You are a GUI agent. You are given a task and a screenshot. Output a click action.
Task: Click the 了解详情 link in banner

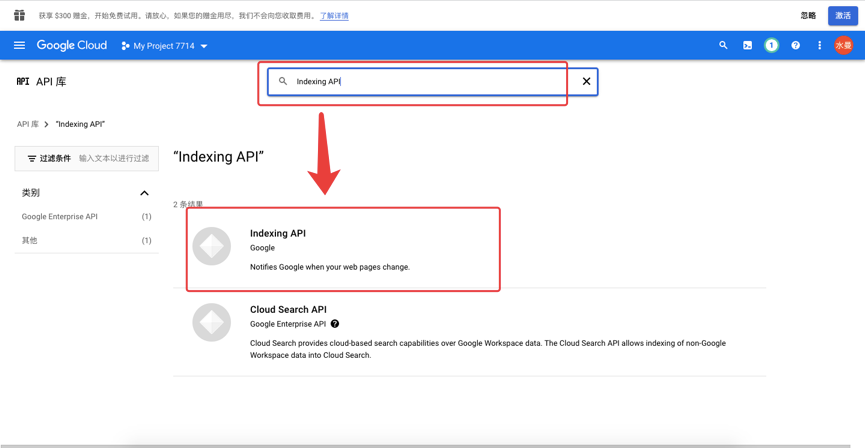click(334, 16)
